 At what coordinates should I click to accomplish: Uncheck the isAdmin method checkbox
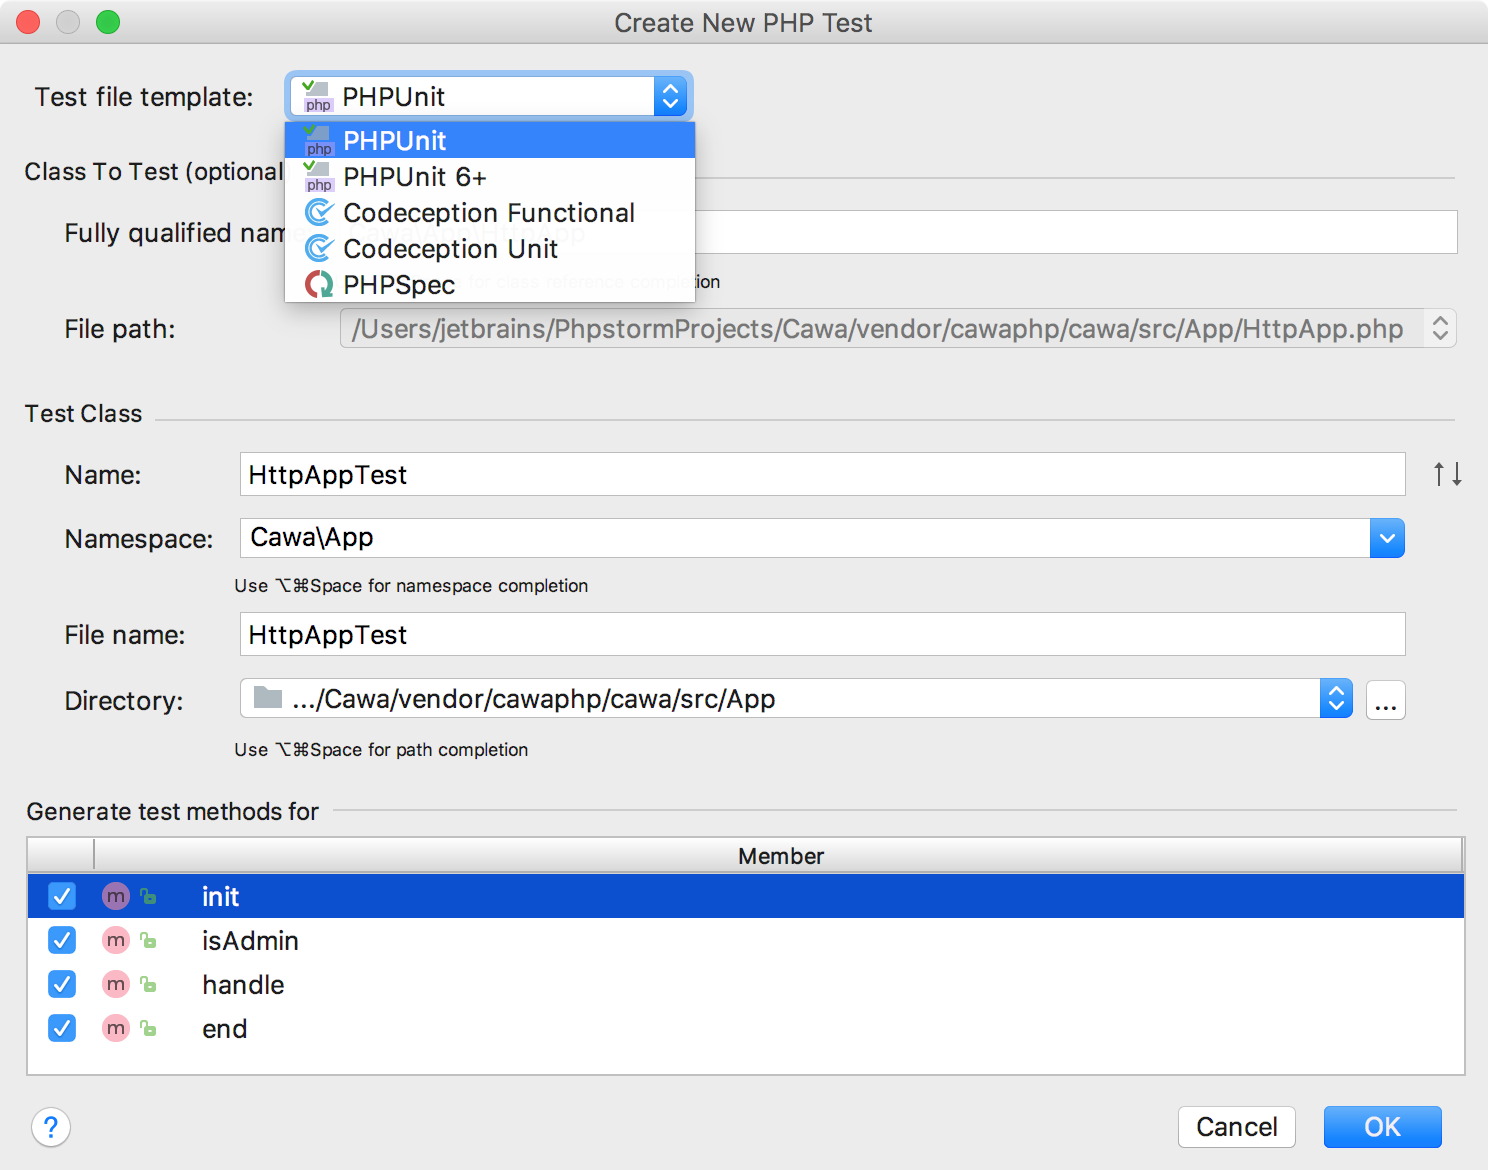[62, 940]
